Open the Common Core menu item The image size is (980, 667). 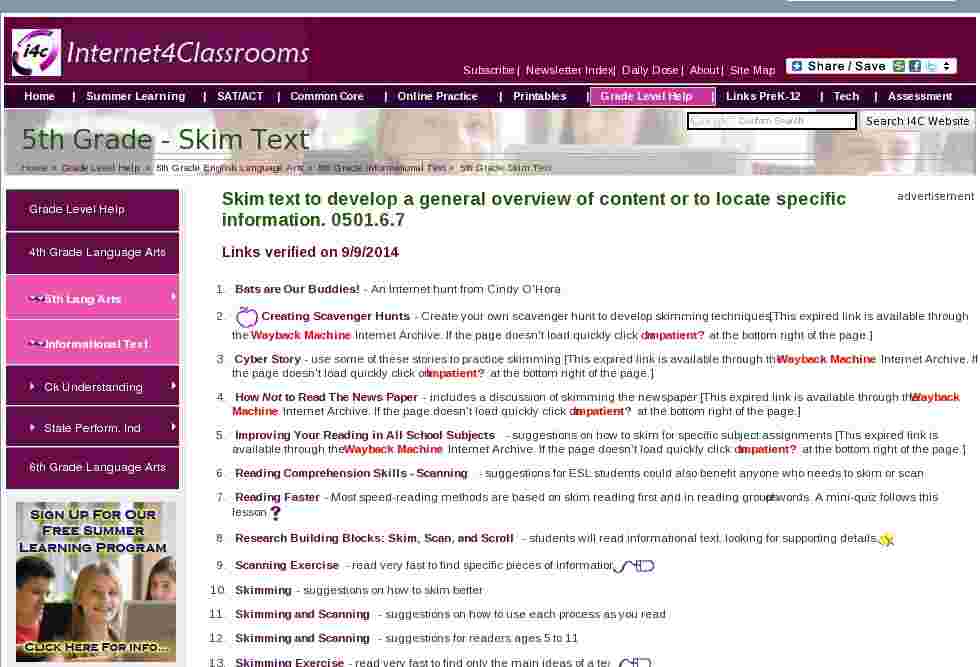[x=327, y=96]
